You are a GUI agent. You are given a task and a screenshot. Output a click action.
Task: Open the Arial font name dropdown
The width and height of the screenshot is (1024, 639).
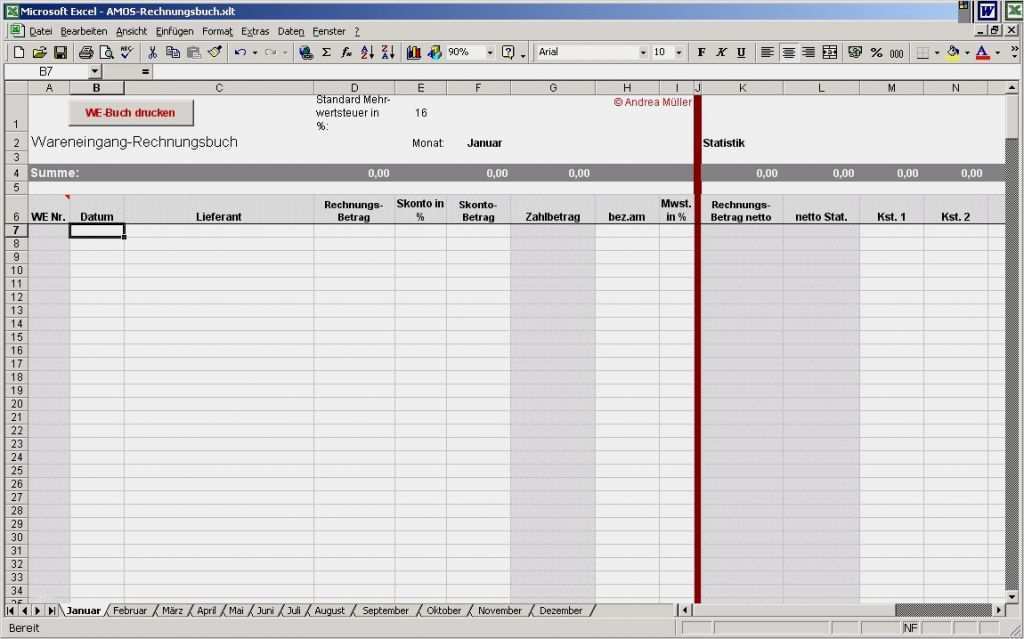[643, 52]
